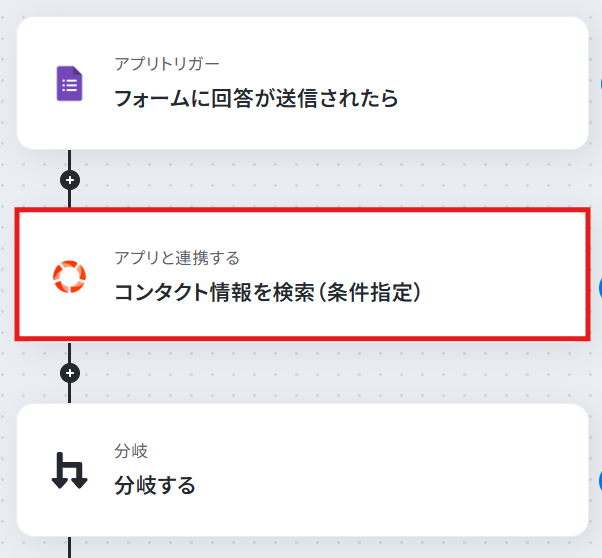Click the purple Google Forms icon
The image size is (602, 558).
pos(69,83)
